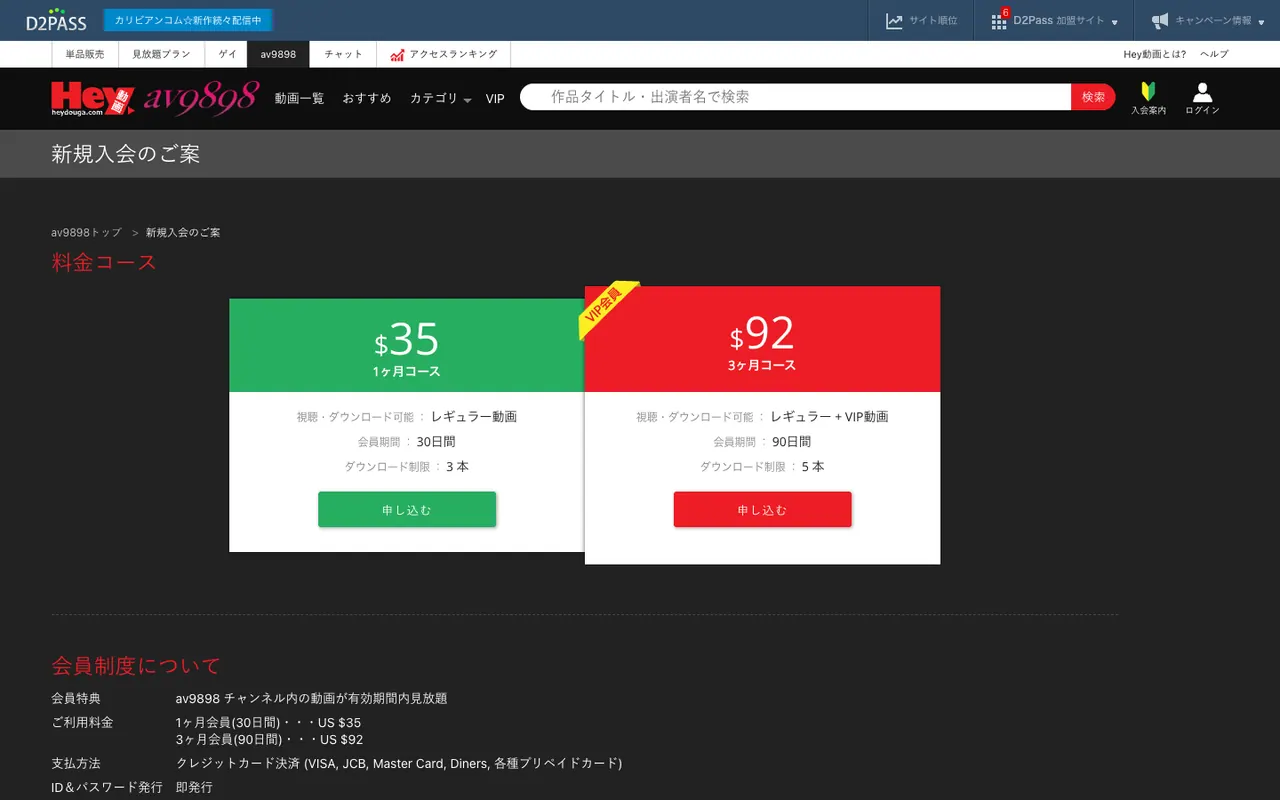Click the D2PASS logo
Image resolution: width=1280 pixels, height=800 pixels.
pyautogui.click(x=57, y=19)
